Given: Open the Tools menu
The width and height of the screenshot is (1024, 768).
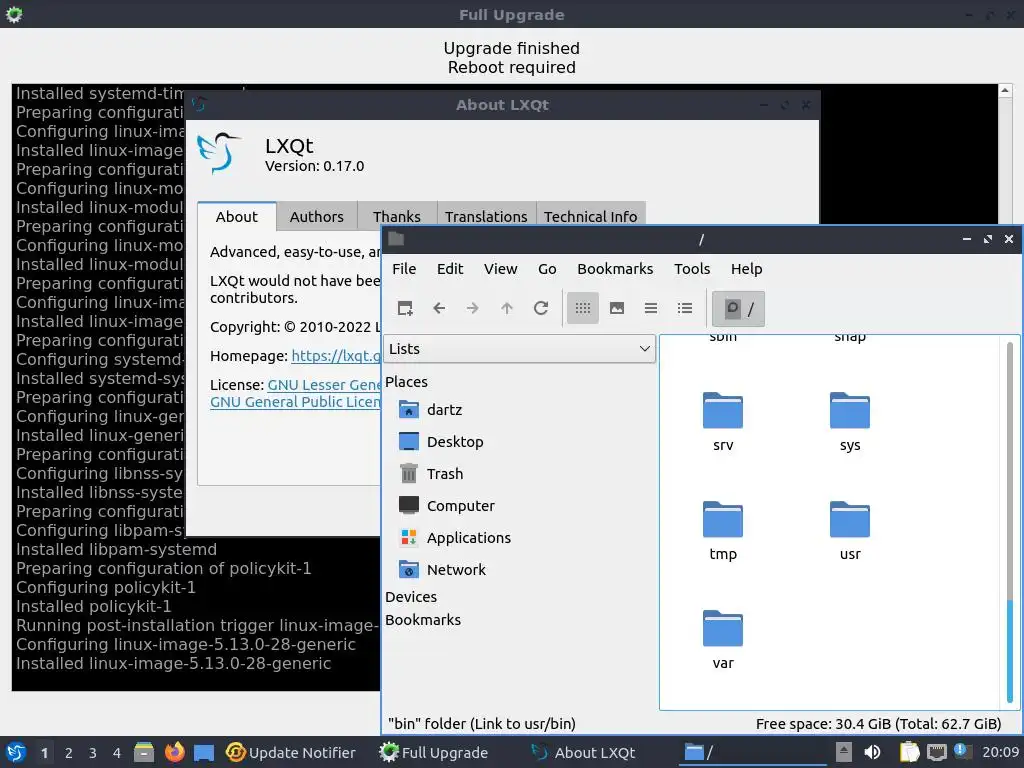Looking at the screenshot, I should 692,269.
